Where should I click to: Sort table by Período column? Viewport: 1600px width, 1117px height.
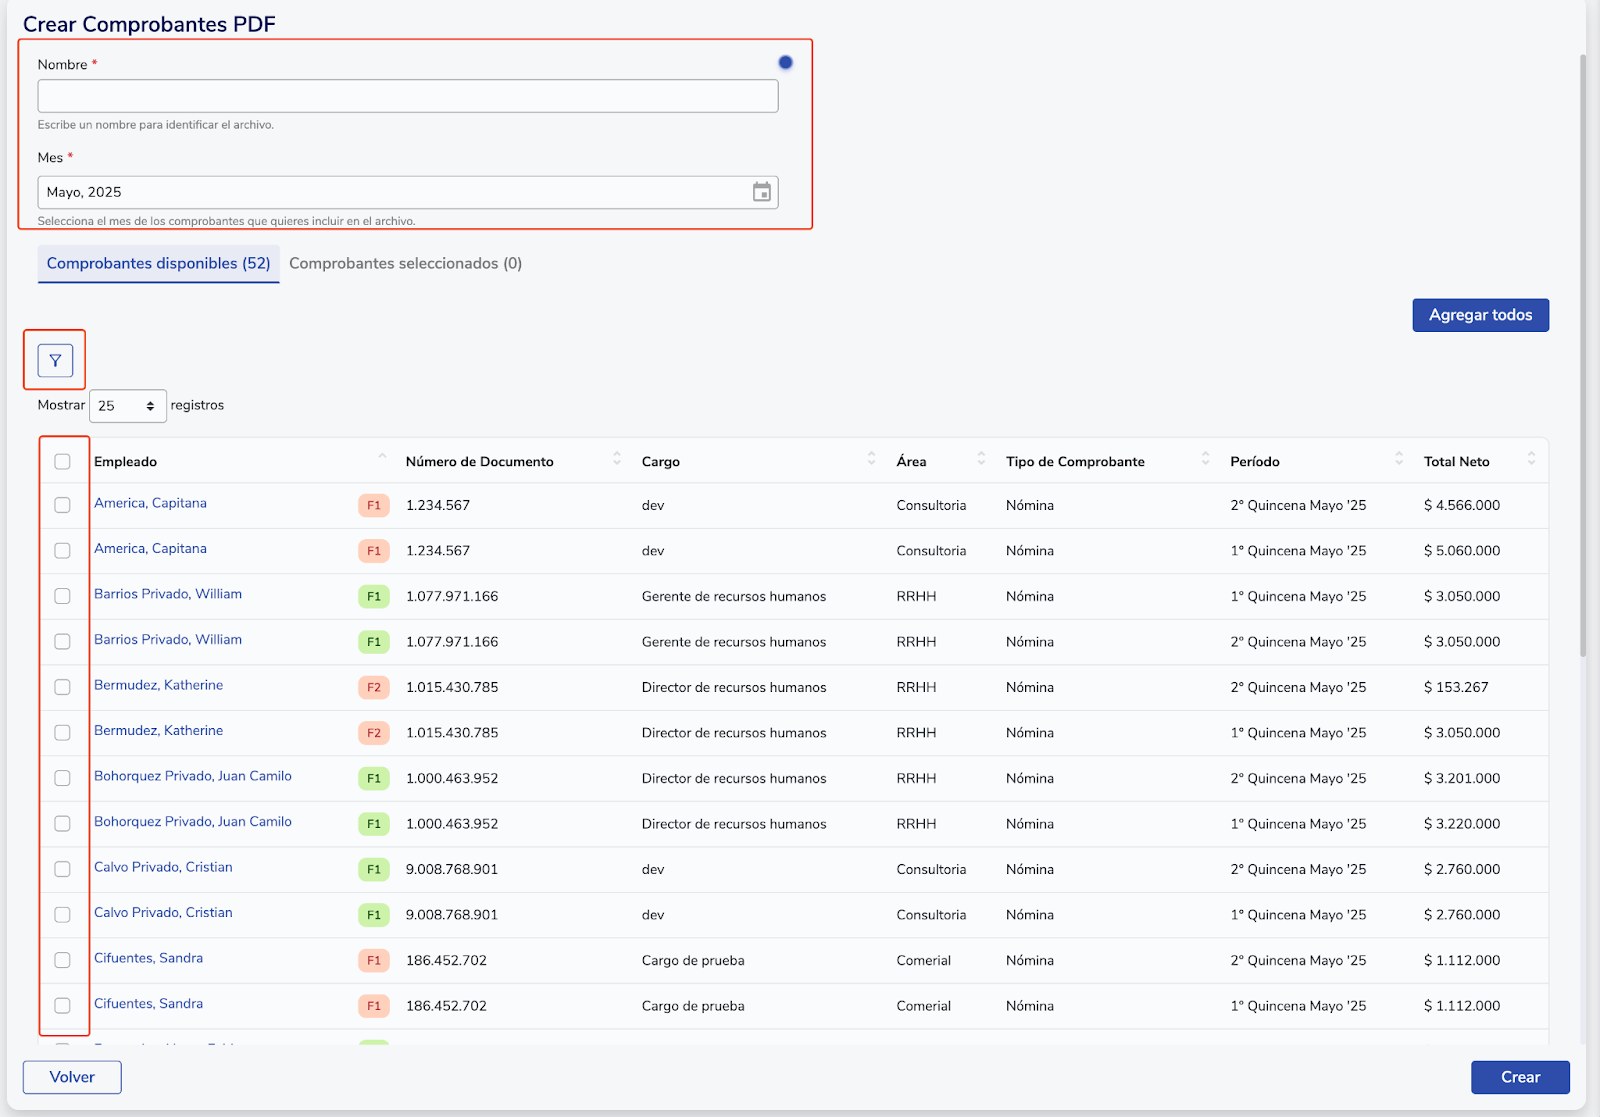tap(1398, 460)
